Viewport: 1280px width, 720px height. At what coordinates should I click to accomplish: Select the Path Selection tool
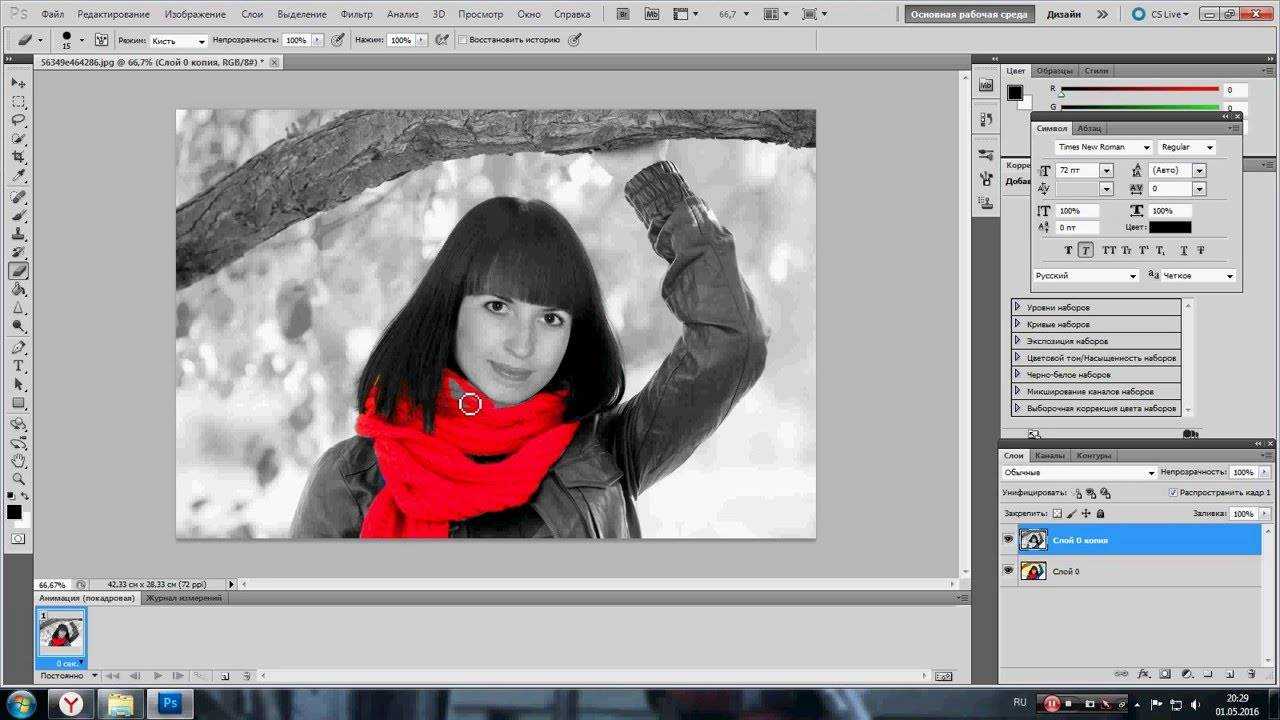click(x=18, y=385)
